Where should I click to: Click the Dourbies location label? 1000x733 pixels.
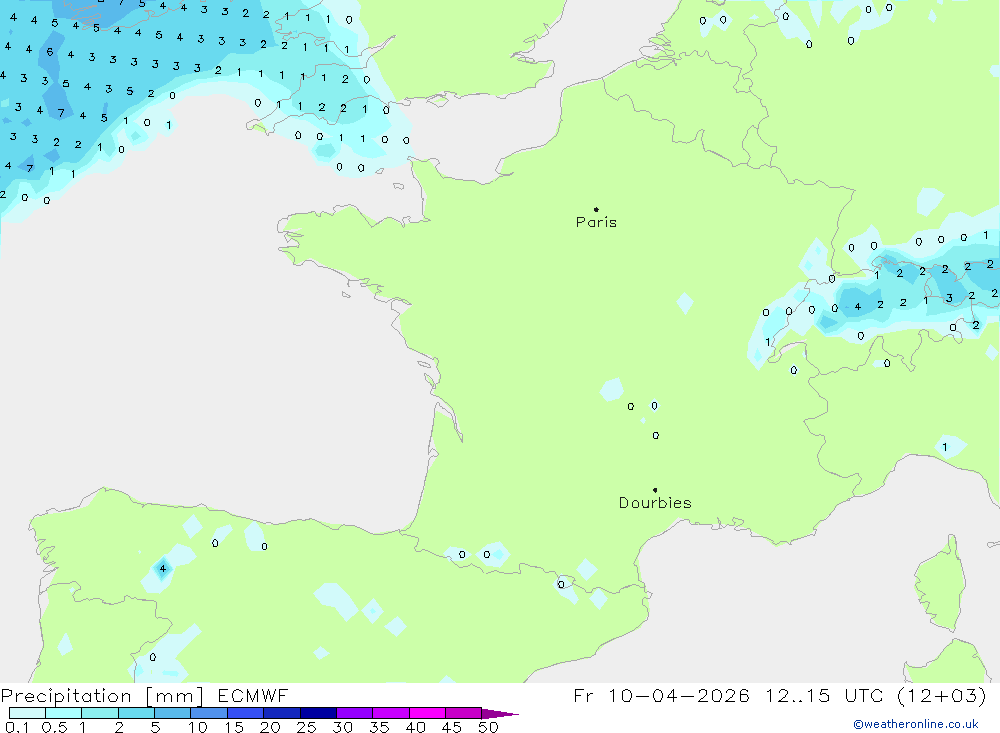655,503
